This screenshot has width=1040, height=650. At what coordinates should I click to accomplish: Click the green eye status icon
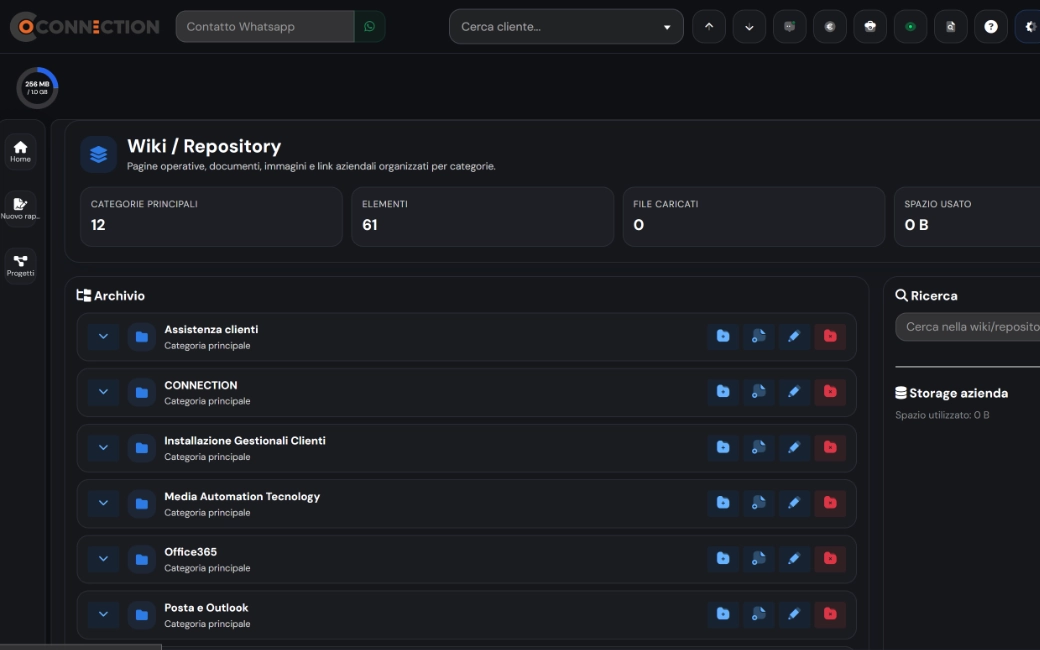tap(911, 27)
